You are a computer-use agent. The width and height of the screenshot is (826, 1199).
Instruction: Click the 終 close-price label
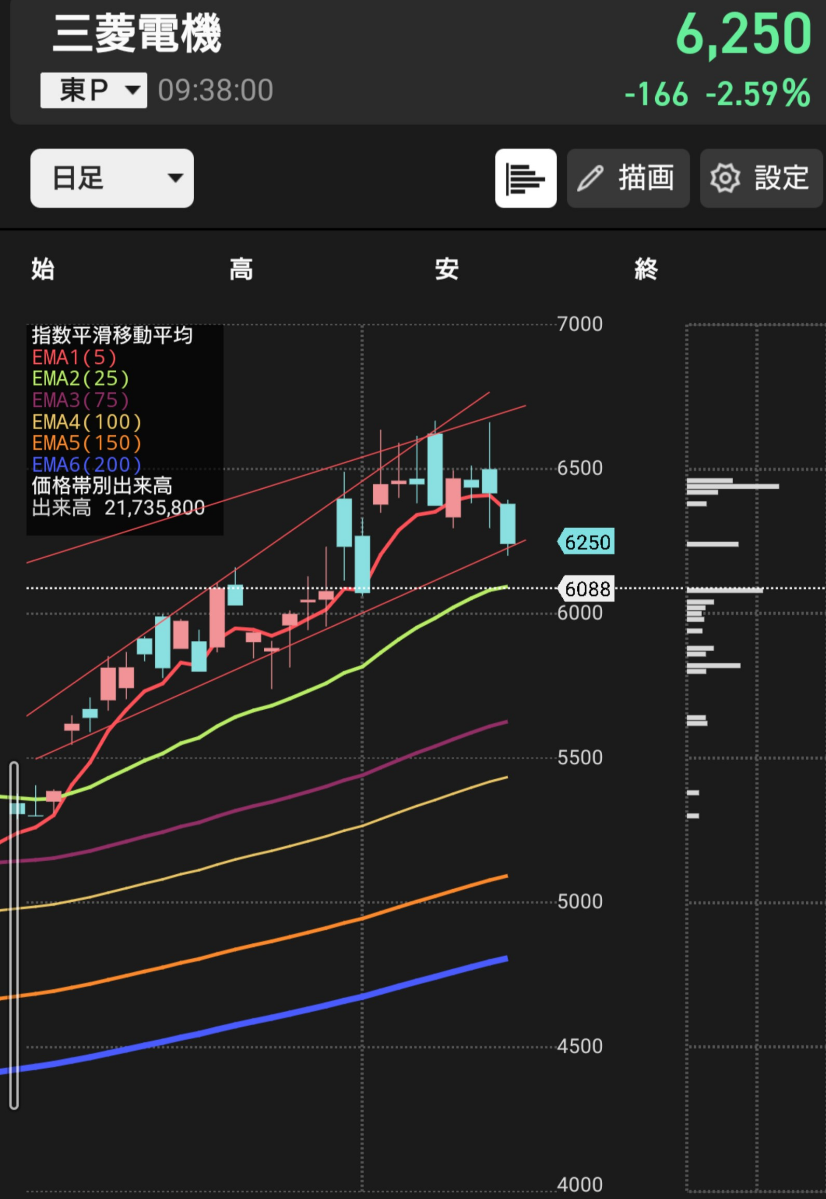(646, 269)
